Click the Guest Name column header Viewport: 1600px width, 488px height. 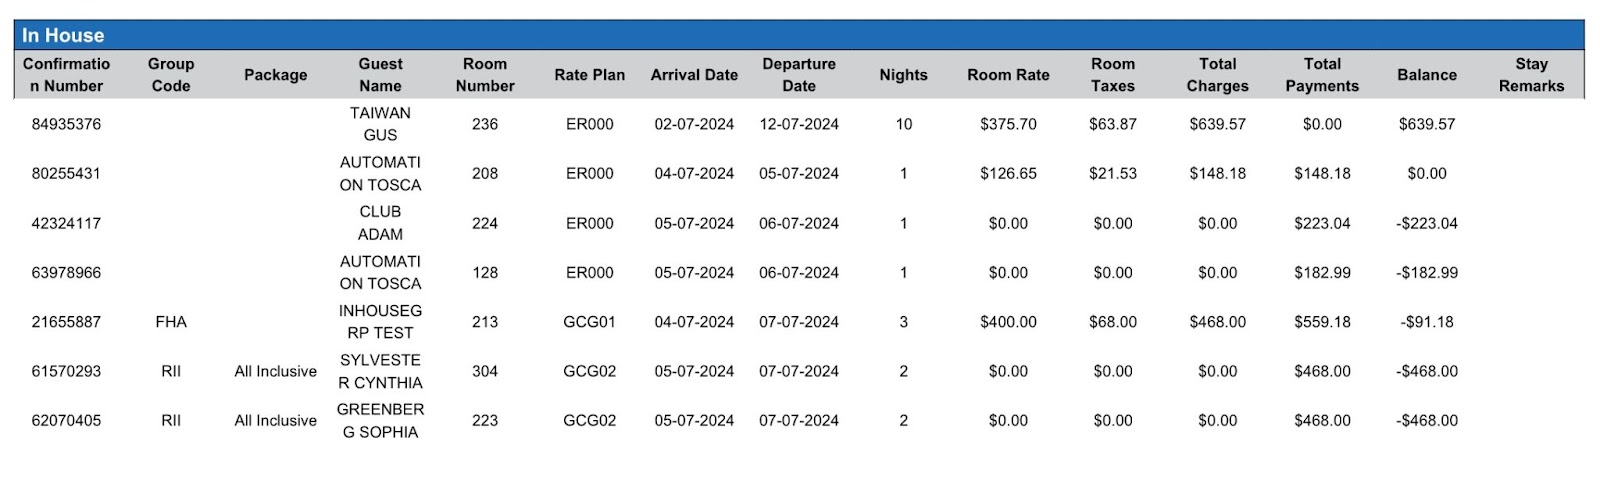click(x=380, y=75)
